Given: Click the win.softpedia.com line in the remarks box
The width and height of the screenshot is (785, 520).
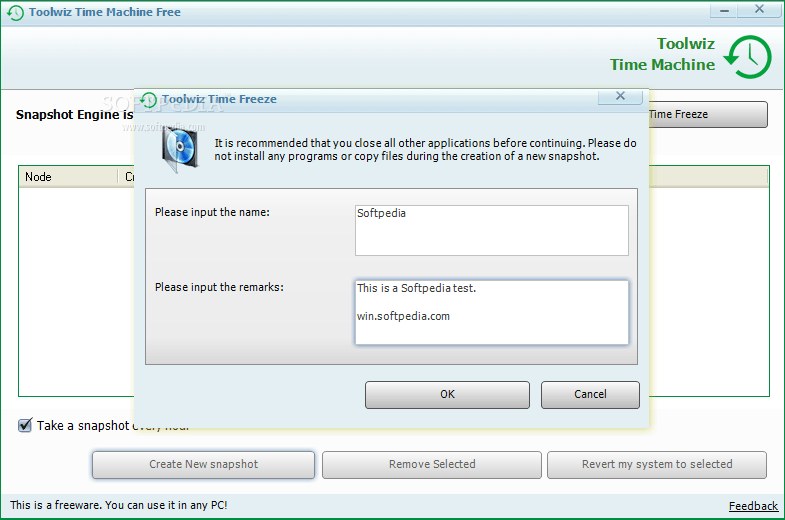Looking at the screenshot, I should 403,316.
